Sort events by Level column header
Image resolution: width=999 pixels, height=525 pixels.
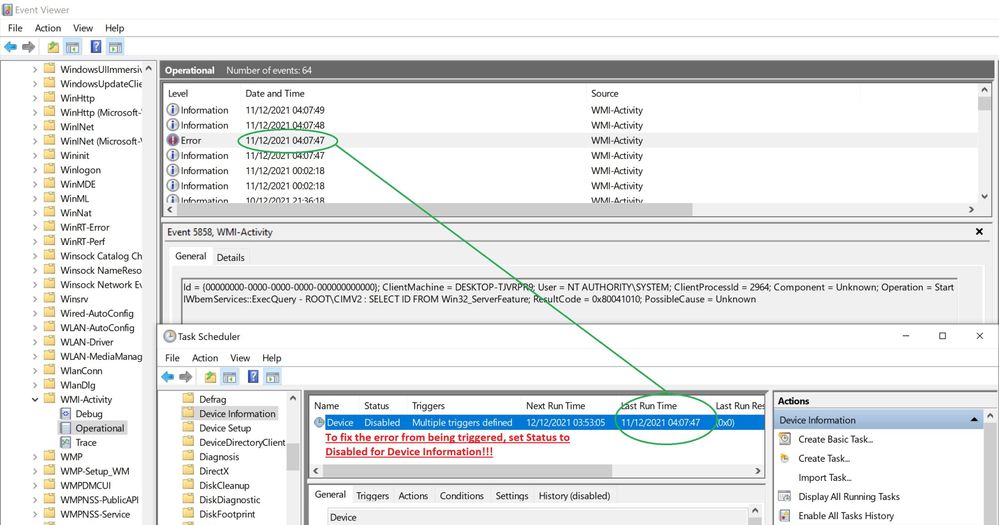pos(178,93)
